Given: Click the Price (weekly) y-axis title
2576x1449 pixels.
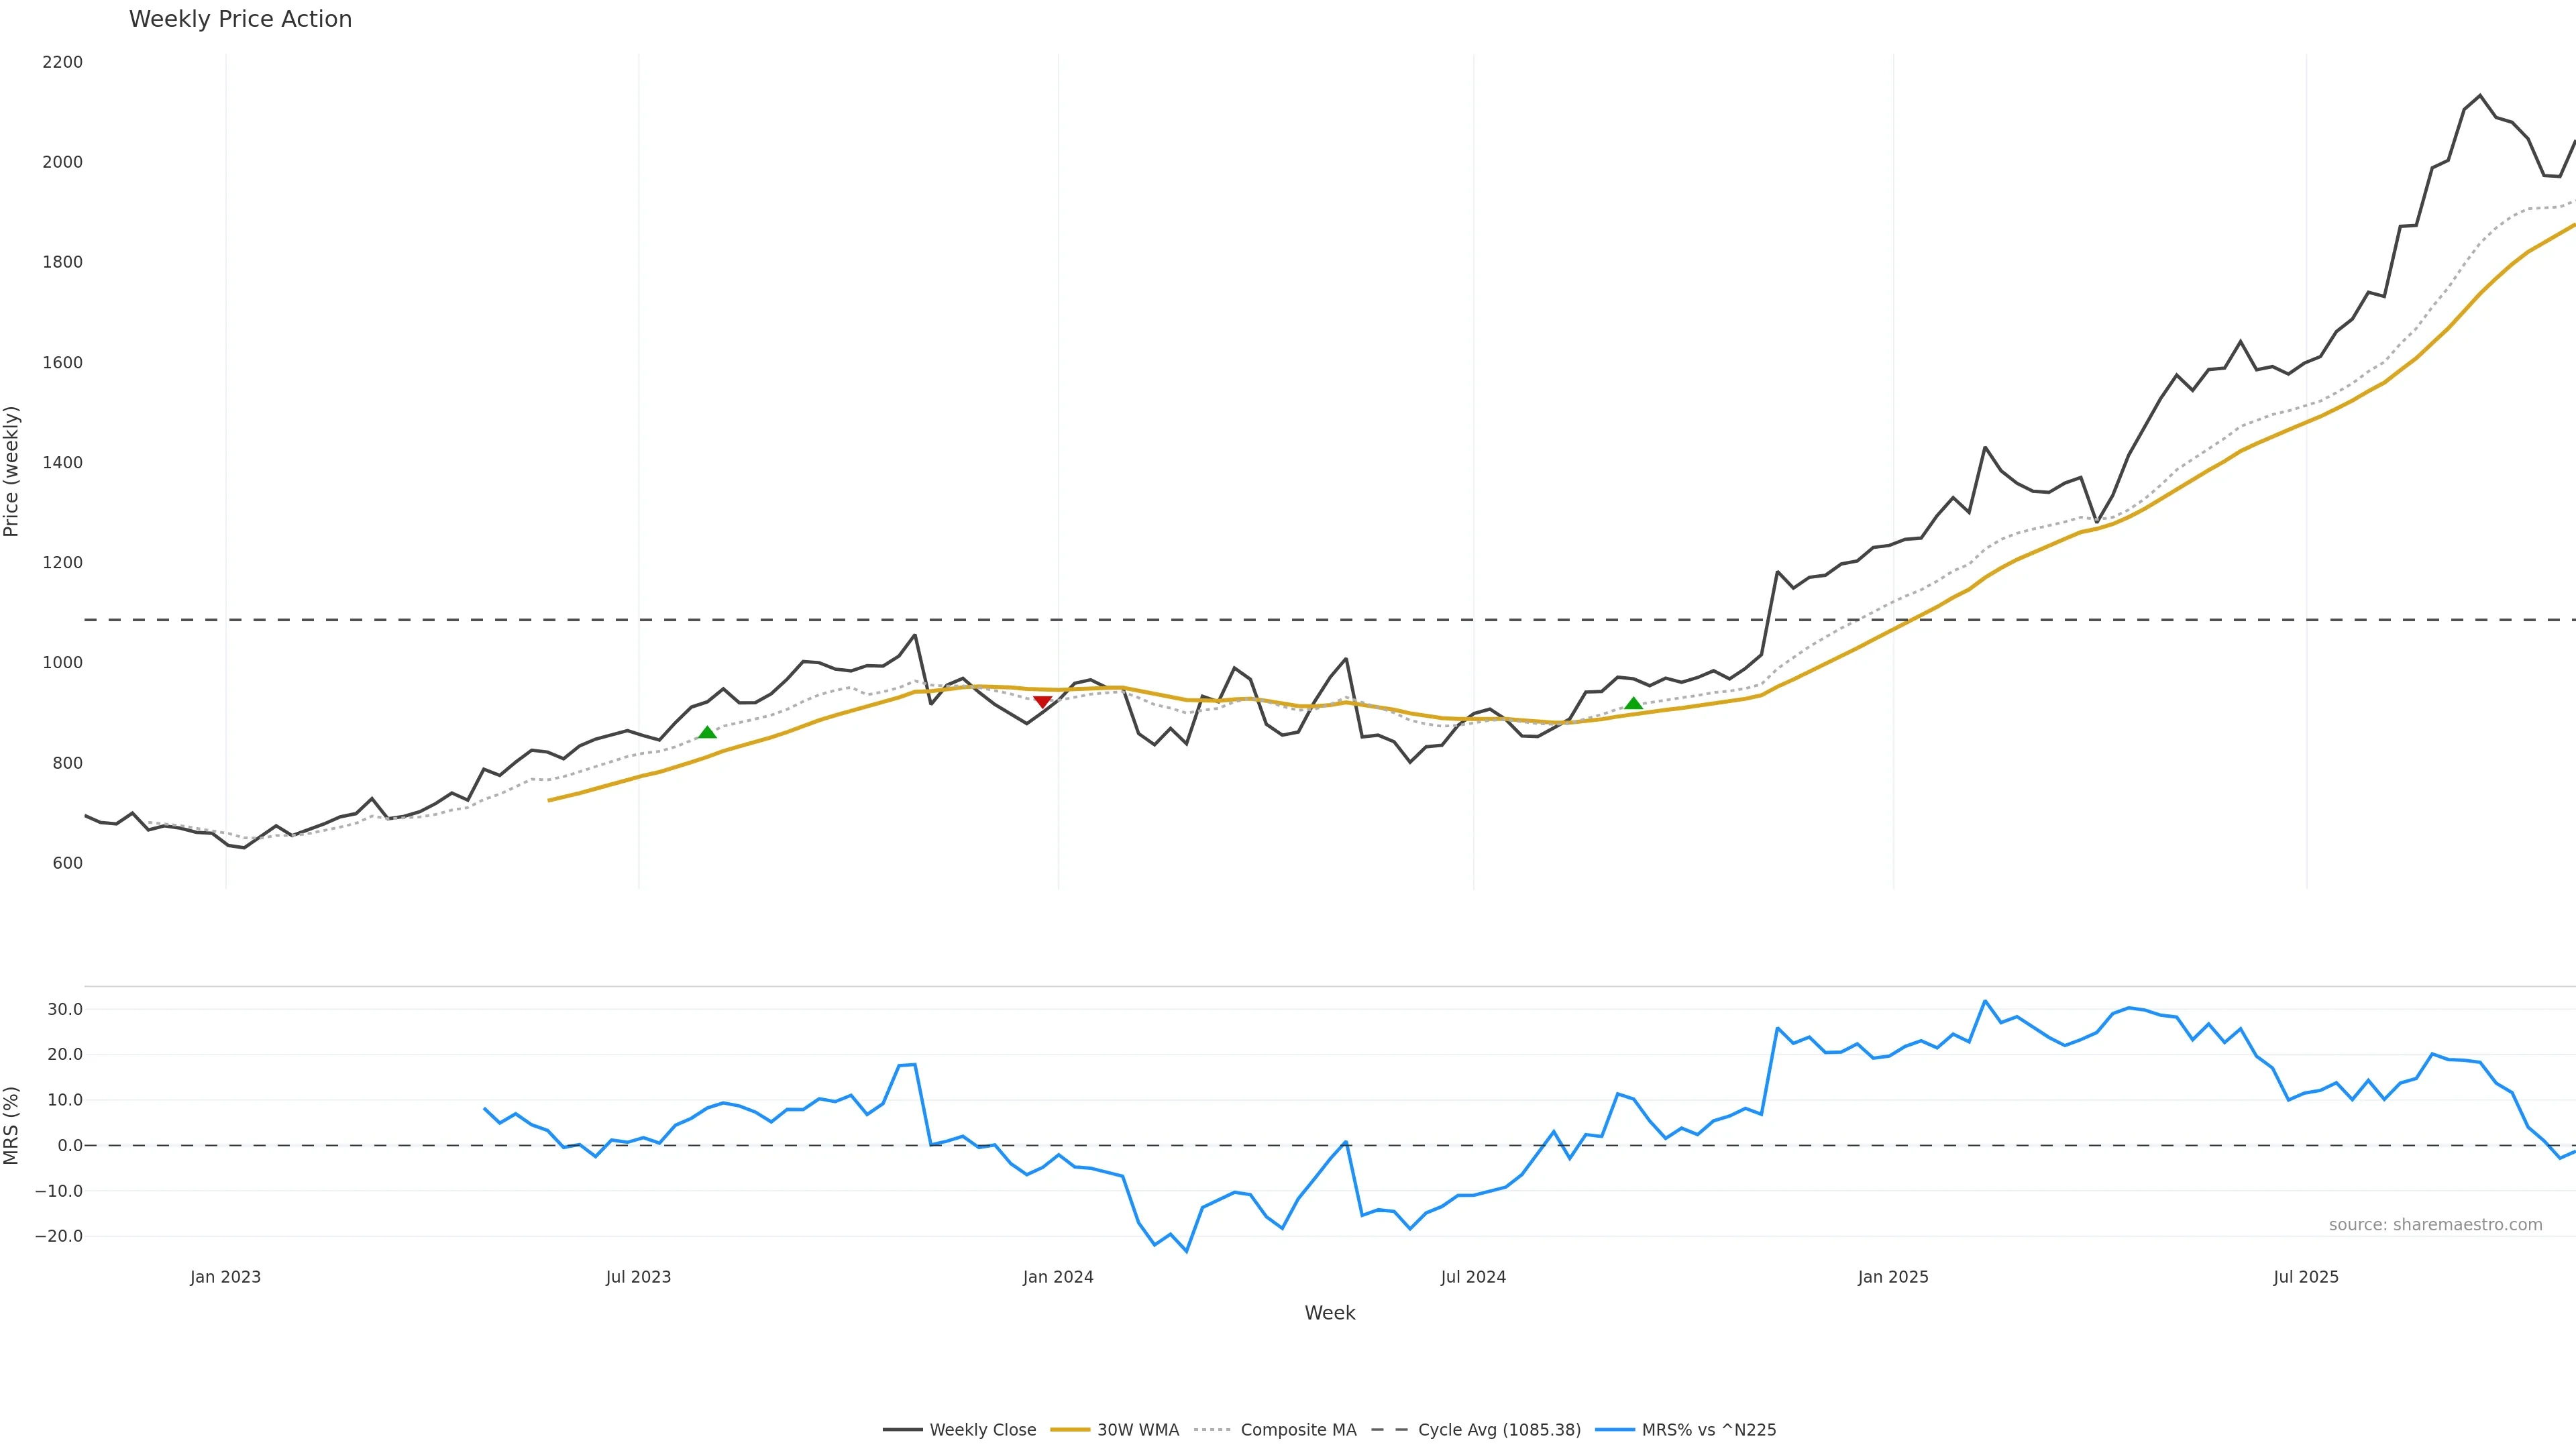Looking at the screenshot, I should [x=11, y=471].
